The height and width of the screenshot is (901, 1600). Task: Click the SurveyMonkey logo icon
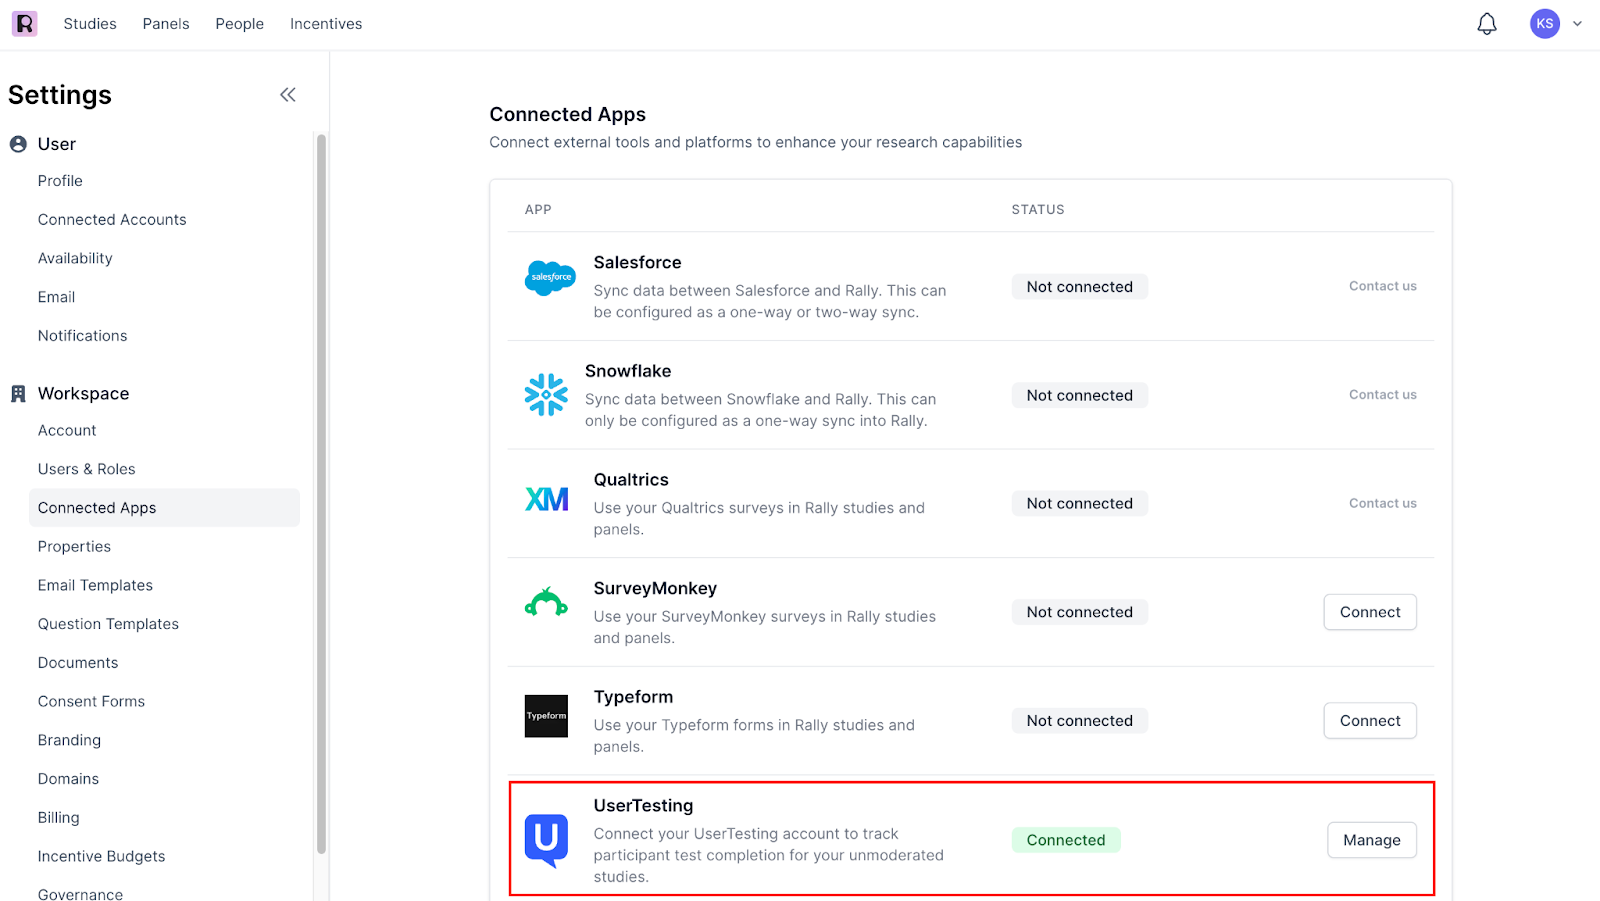pos(546,603)
